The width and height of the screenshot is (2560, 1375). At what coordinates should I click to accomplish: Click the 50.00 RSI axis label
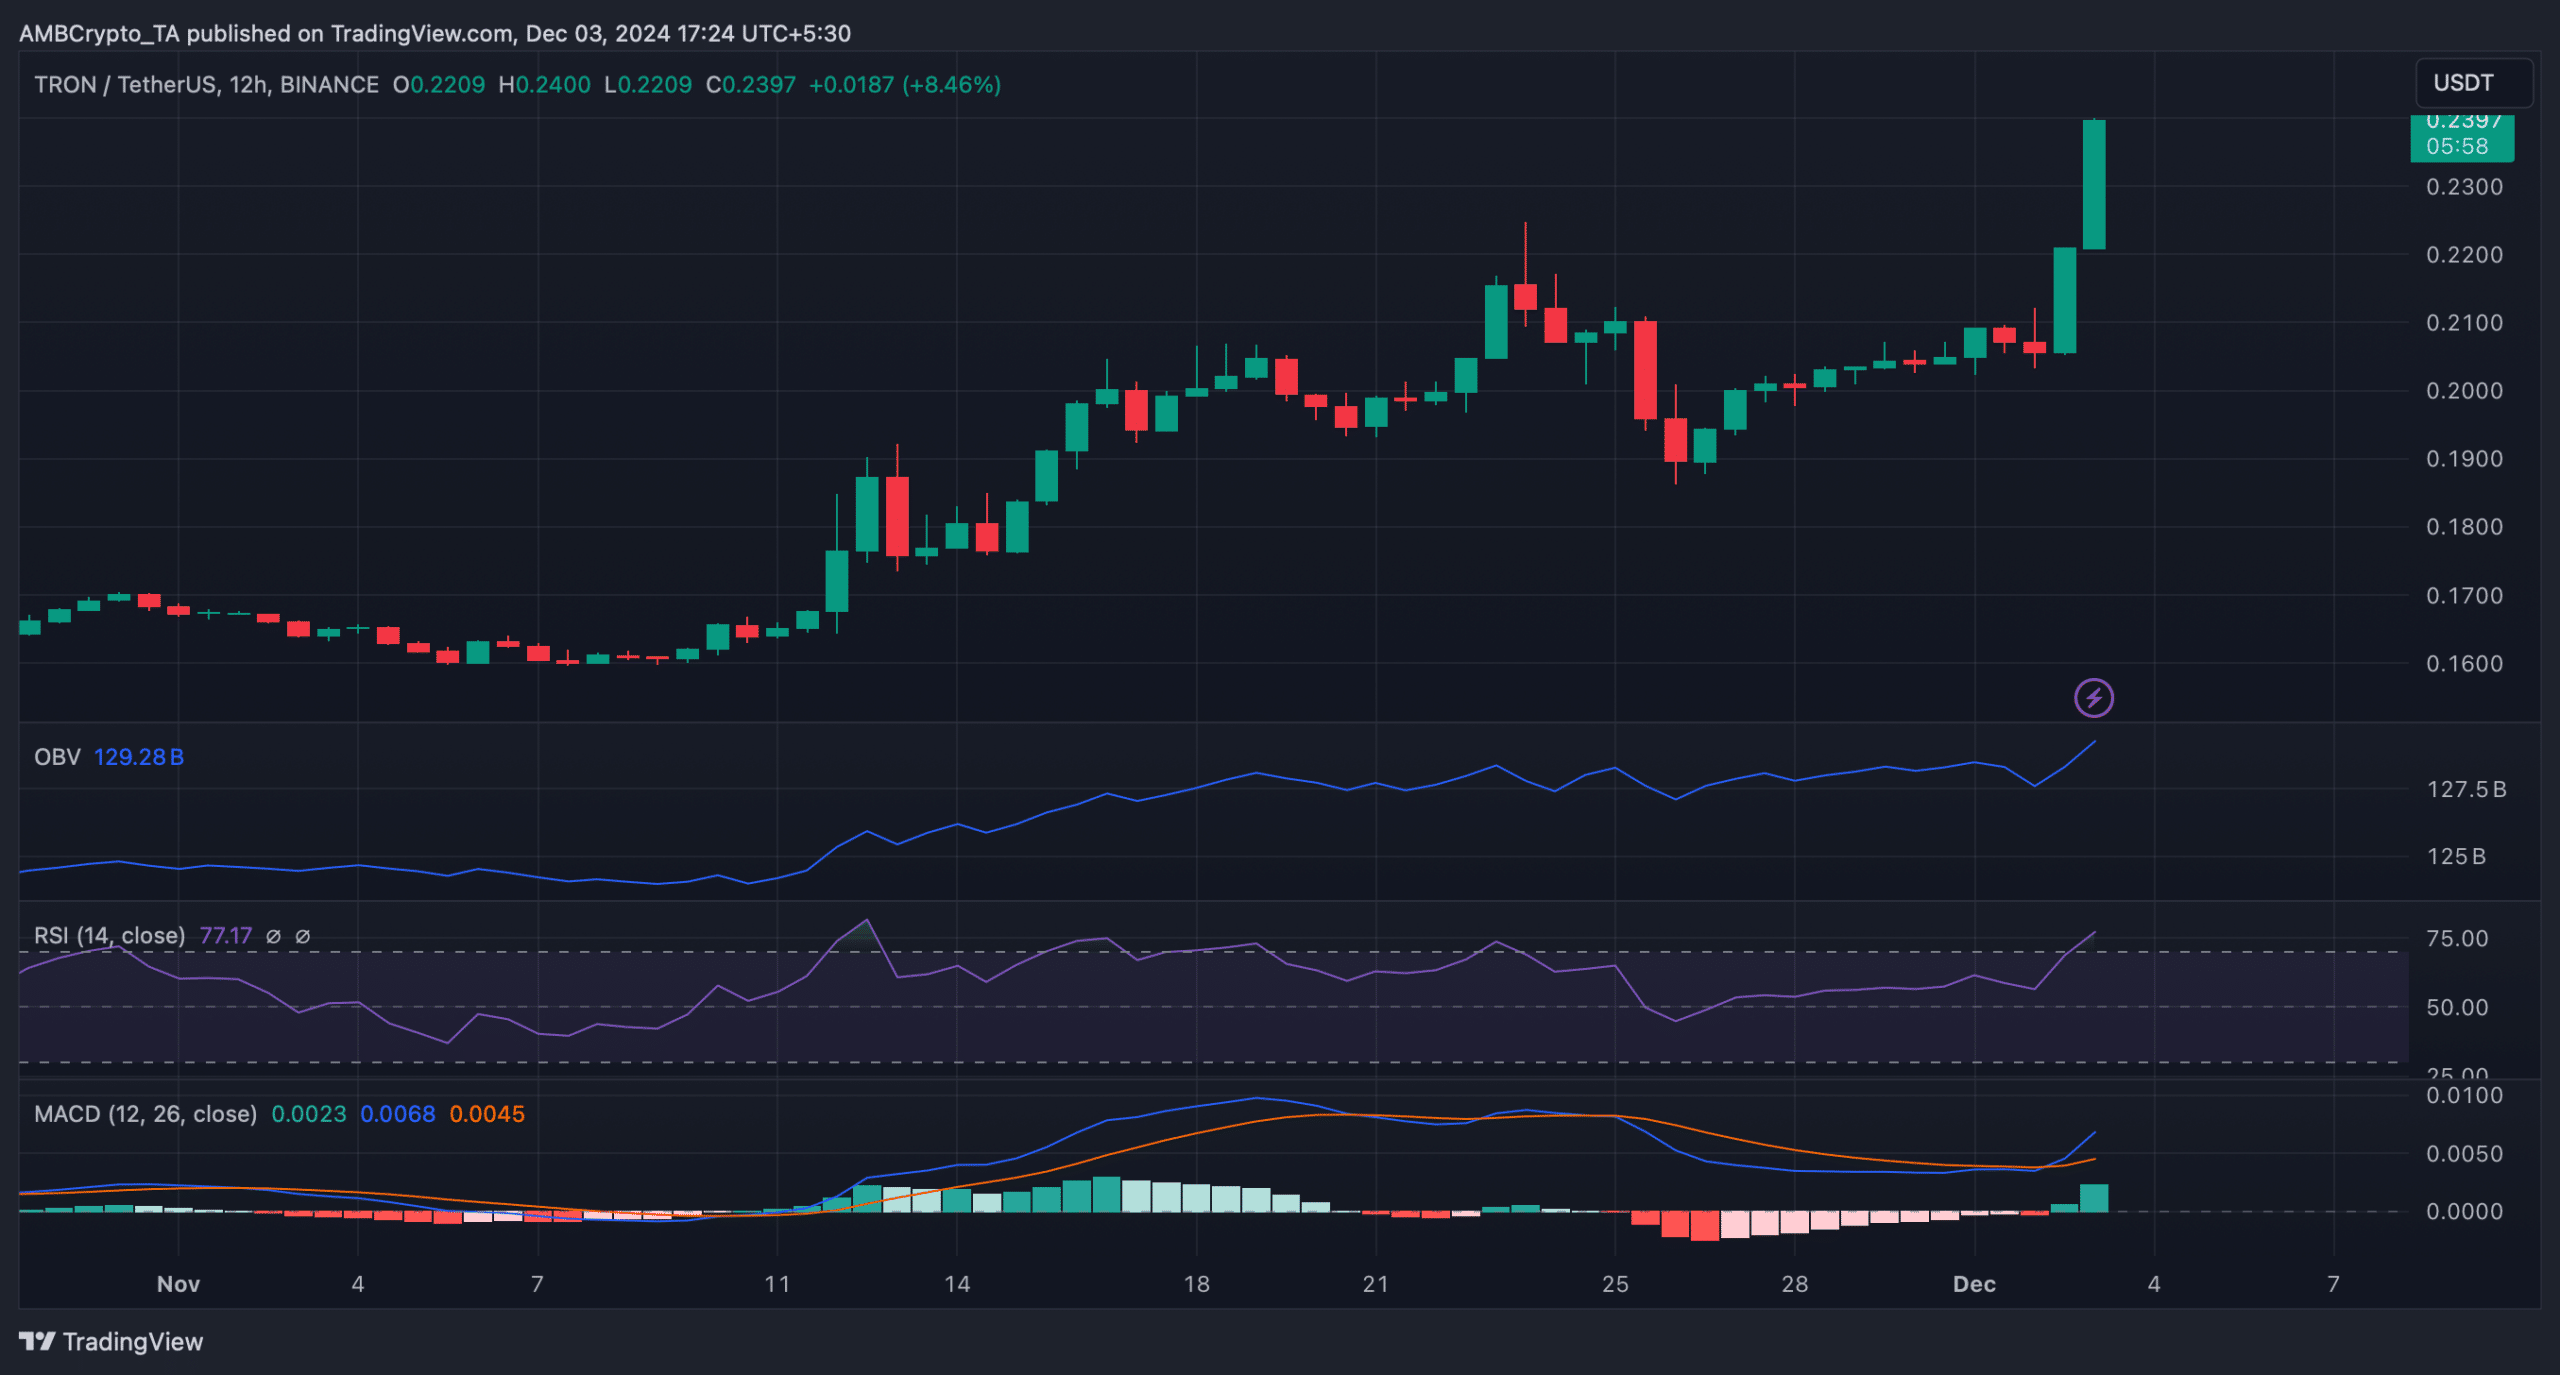2458,1008
